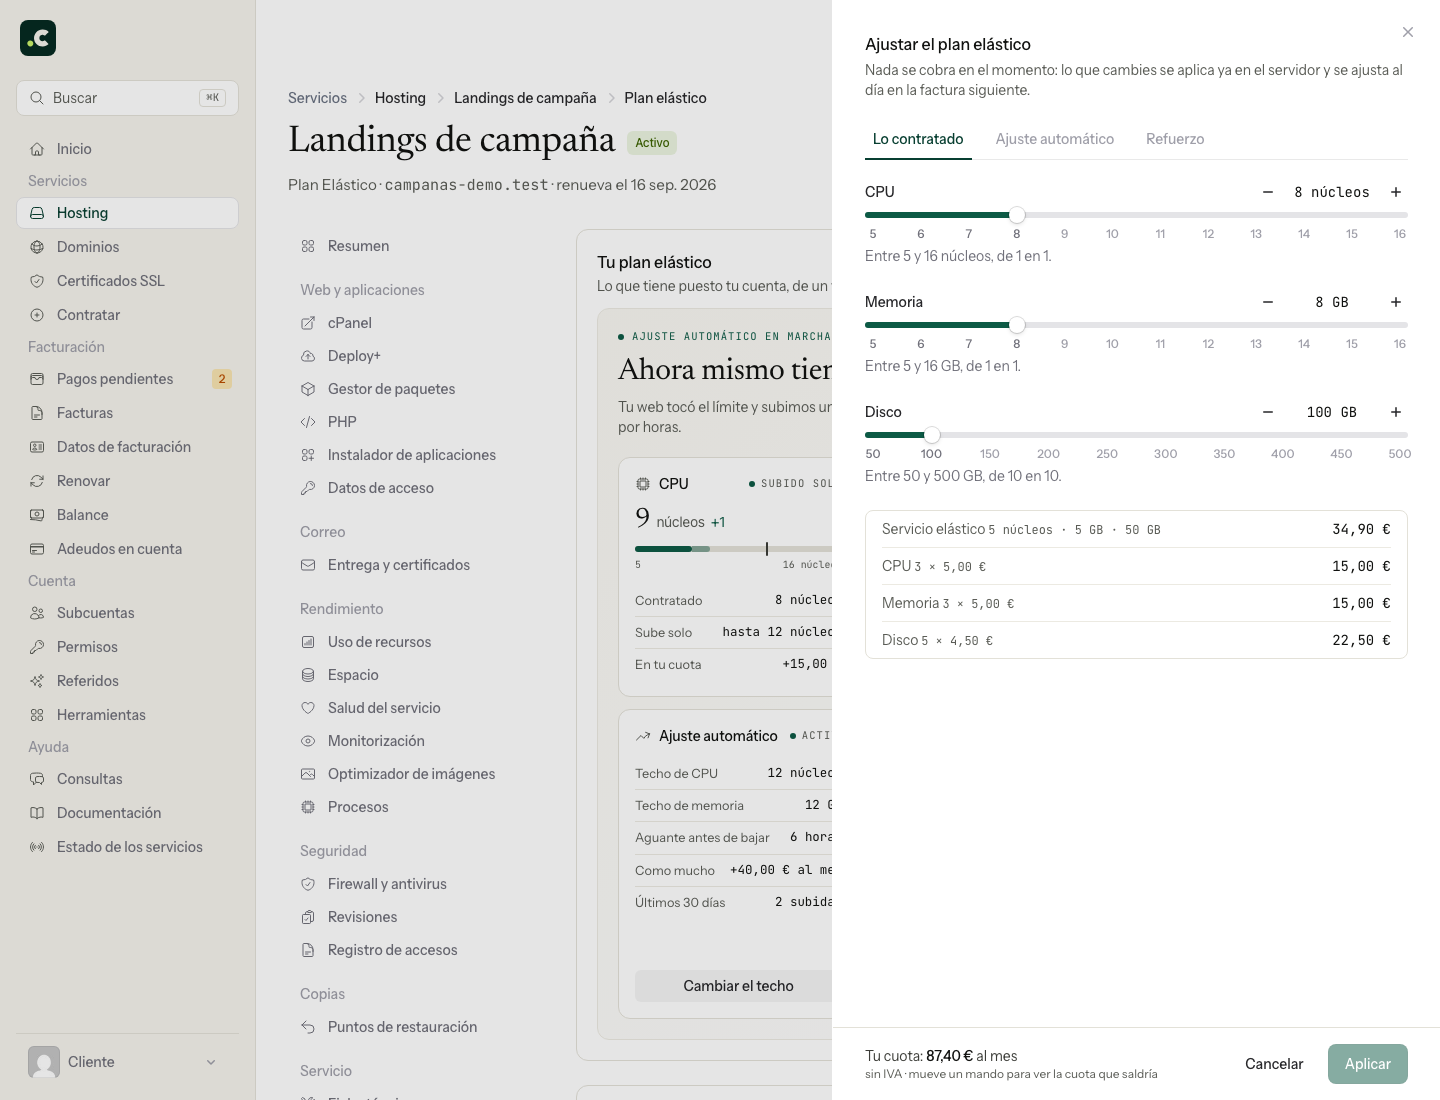
Task: Increase Memoria GB with the plus button
Action: tap(1396, 302)
